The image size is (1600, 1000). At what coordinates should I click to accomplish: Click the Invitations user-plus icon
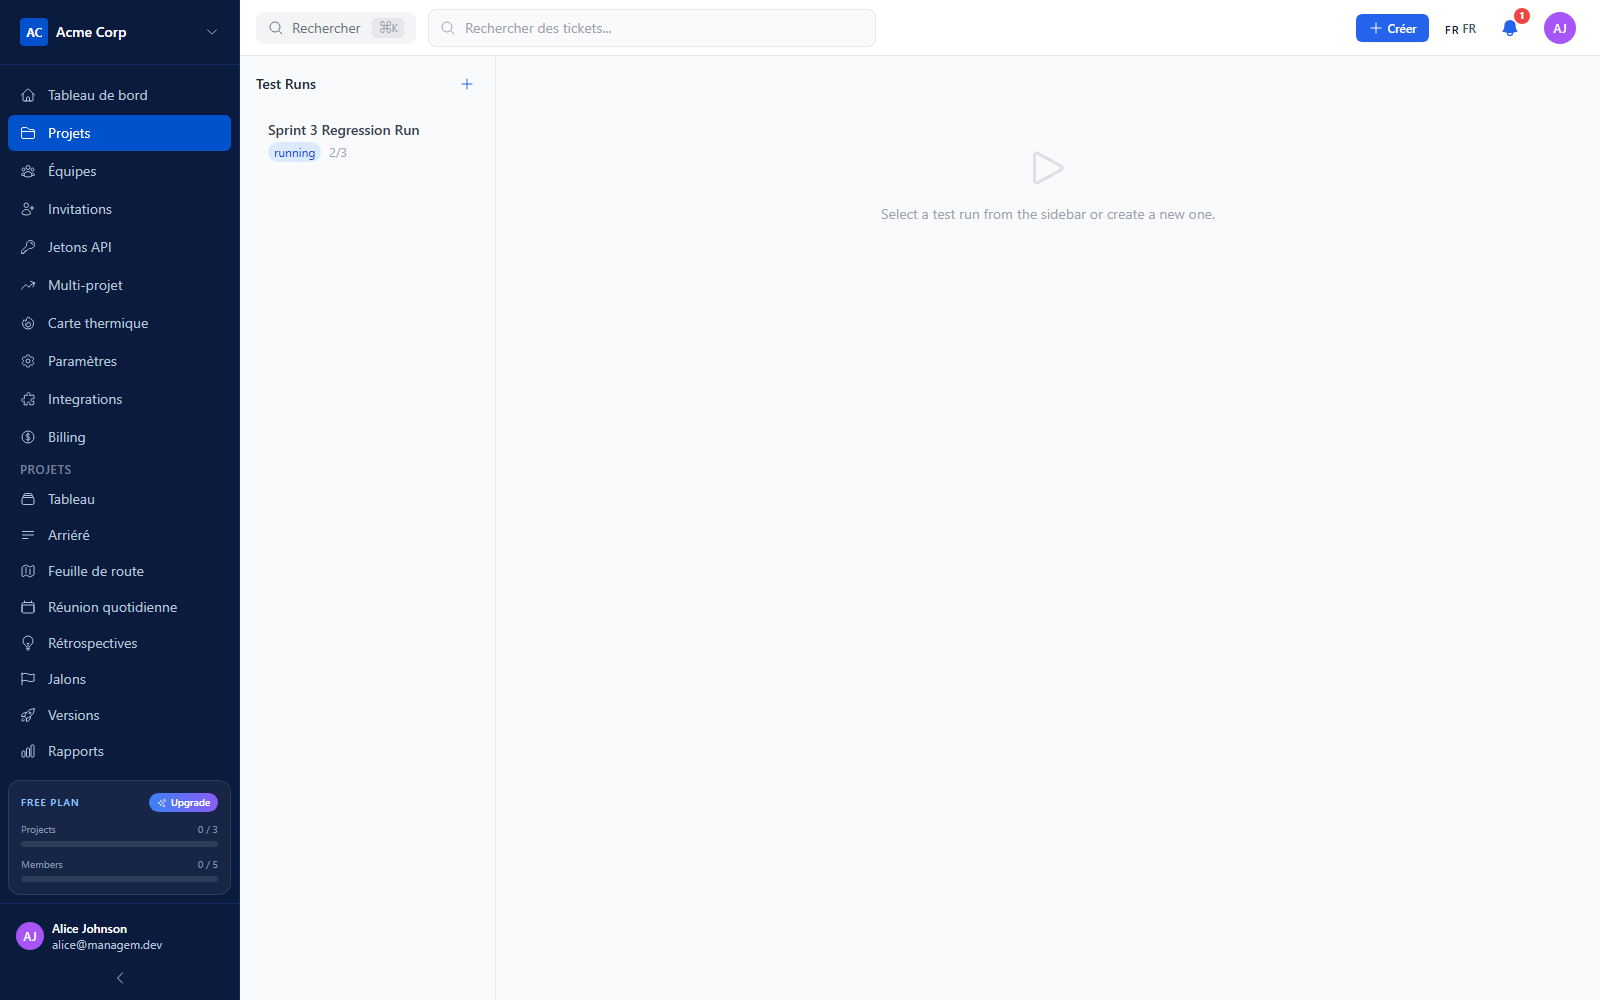(x=28, y=209)
